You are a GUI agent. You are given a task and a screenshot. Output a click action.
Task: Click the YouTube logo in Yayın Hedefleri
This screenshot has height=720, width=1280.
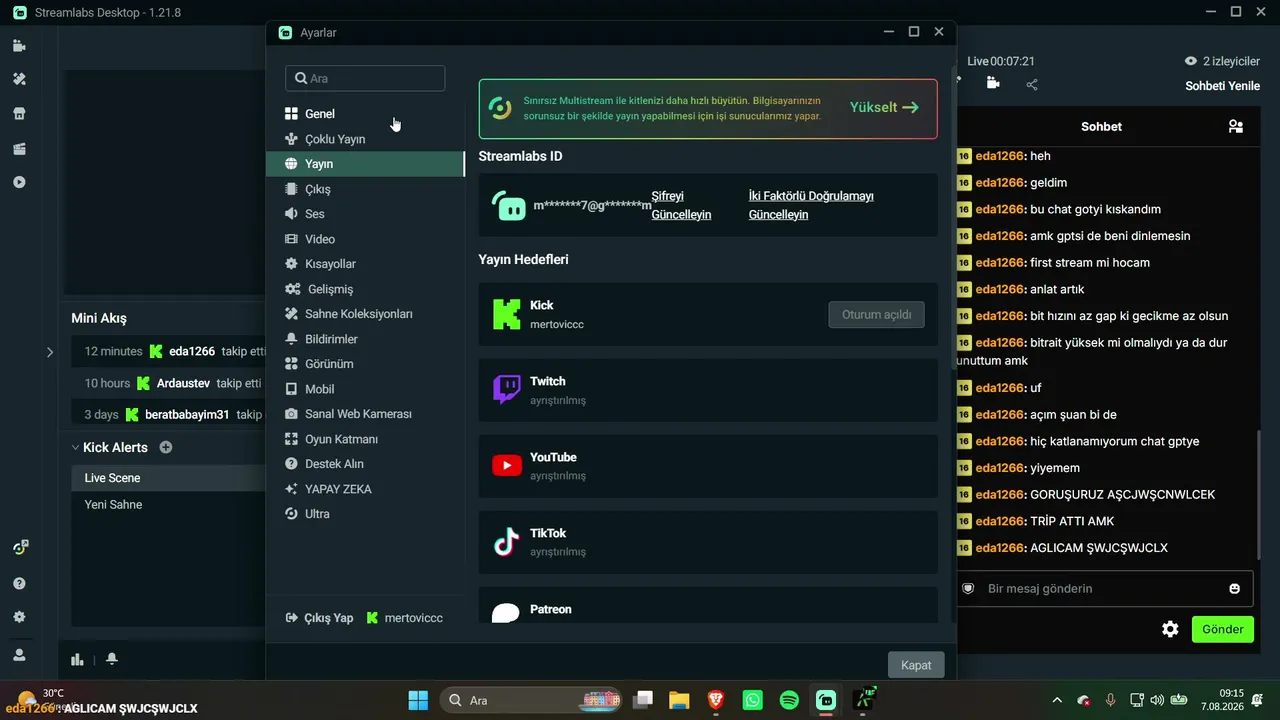(x=507, y=465)
